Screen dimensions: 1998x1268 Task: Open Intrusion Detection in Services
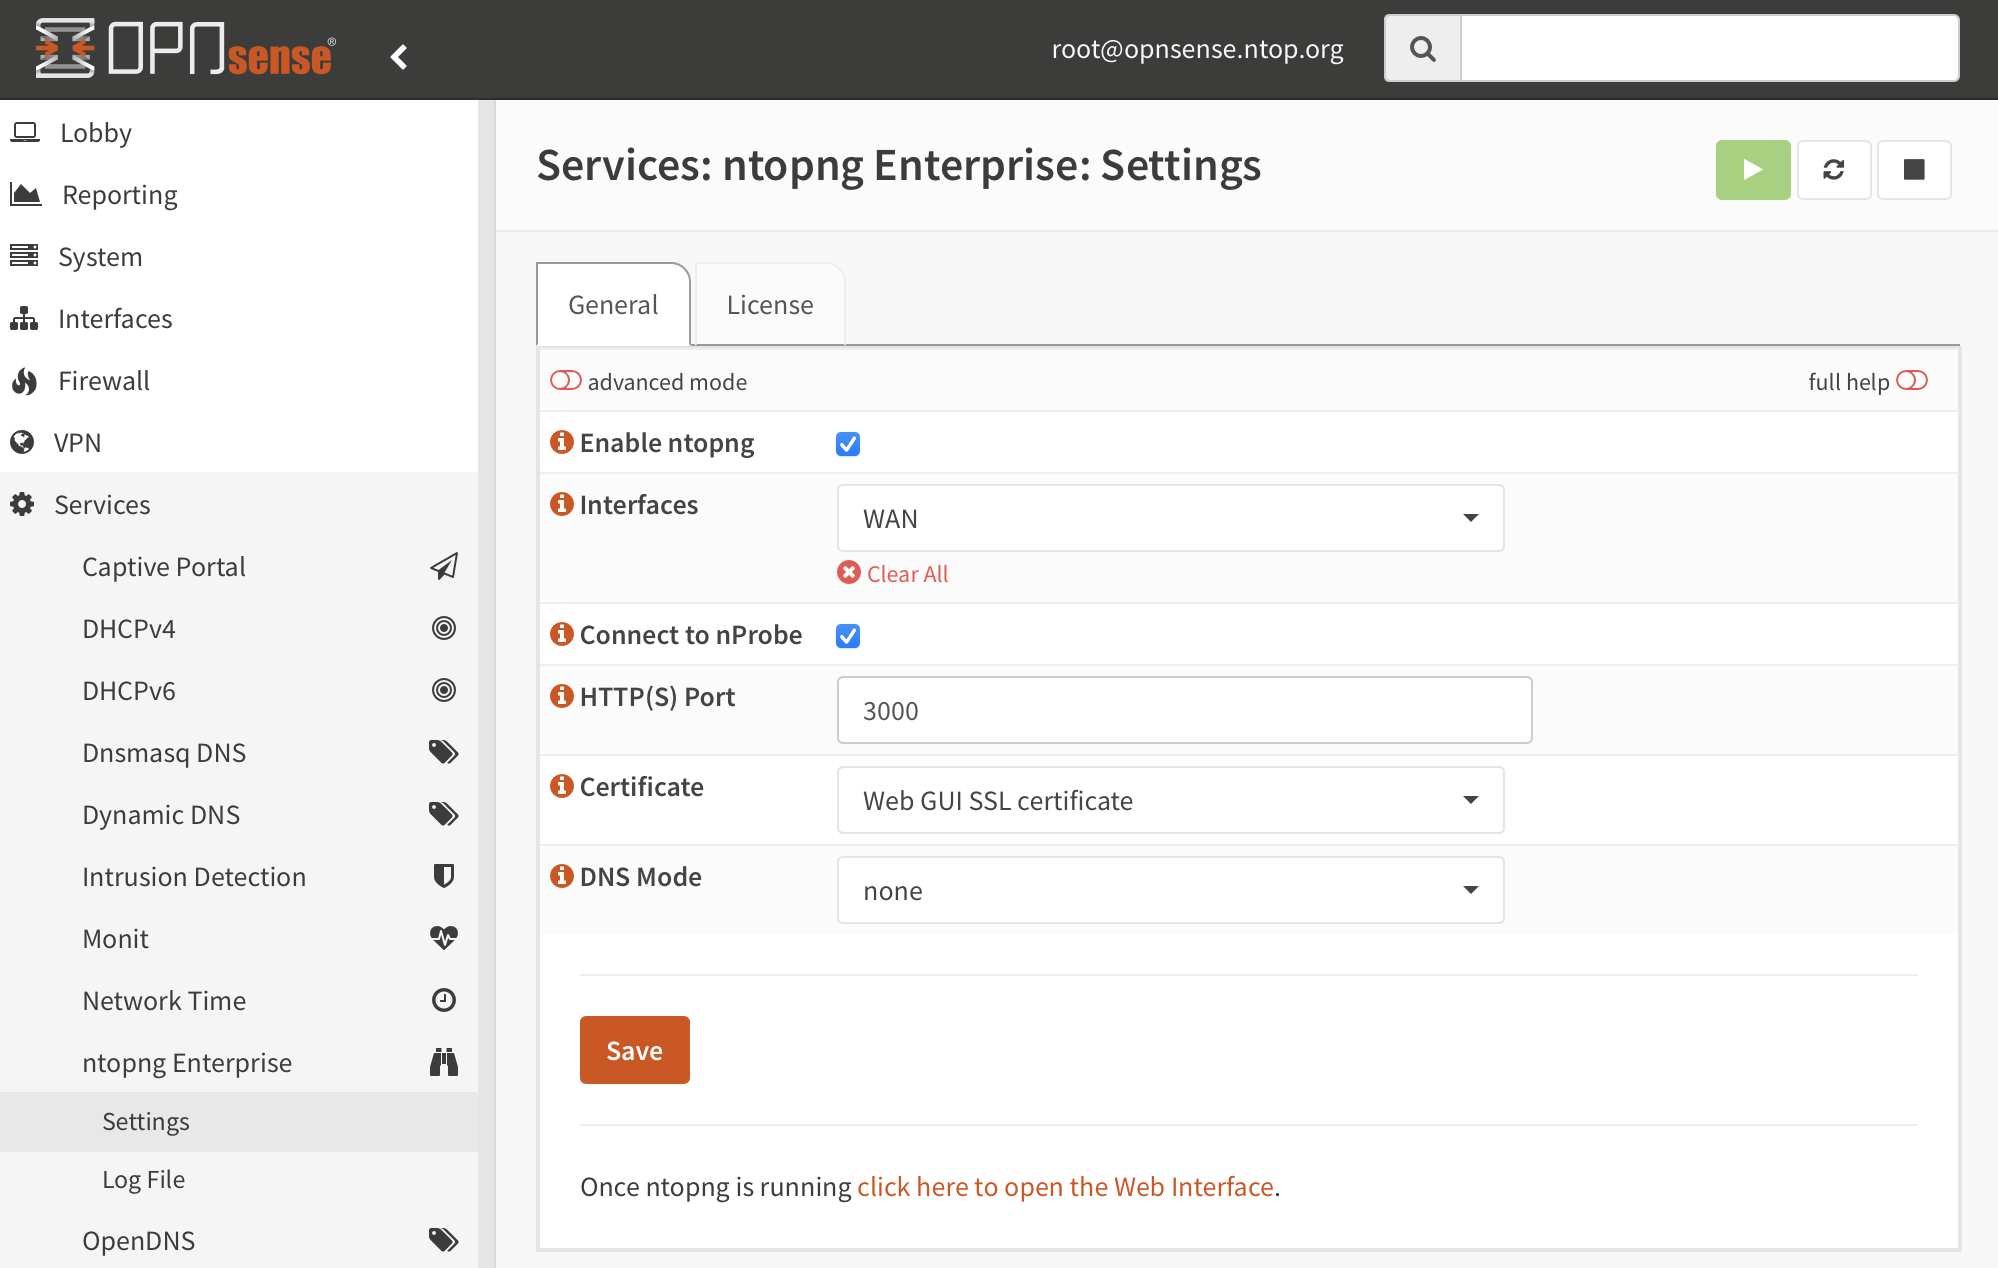pos(194,876)
